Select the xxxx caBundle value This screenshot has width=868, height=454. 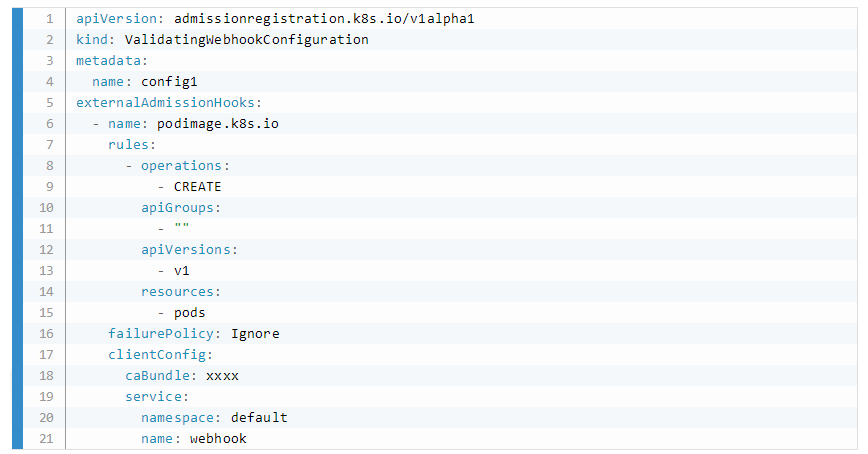222,376
